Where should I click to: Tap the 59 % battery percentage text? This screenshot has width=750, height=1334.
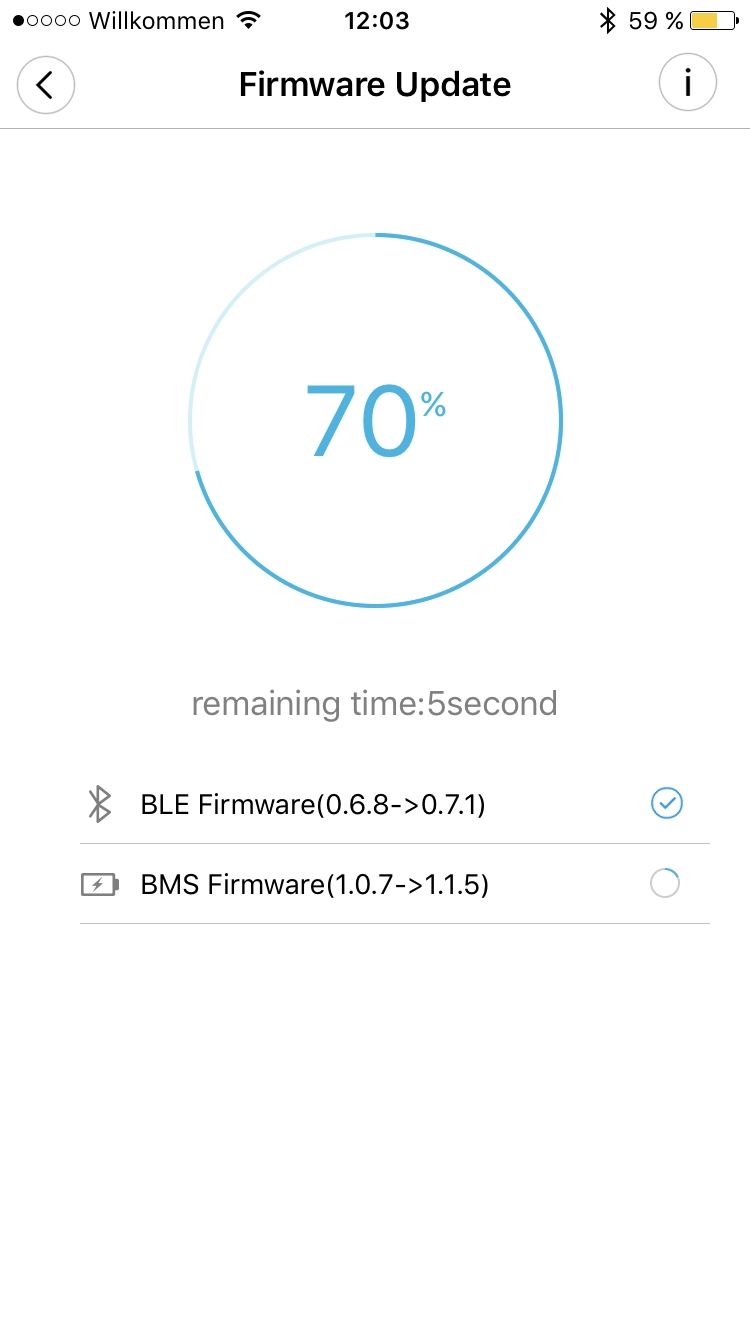656,21
